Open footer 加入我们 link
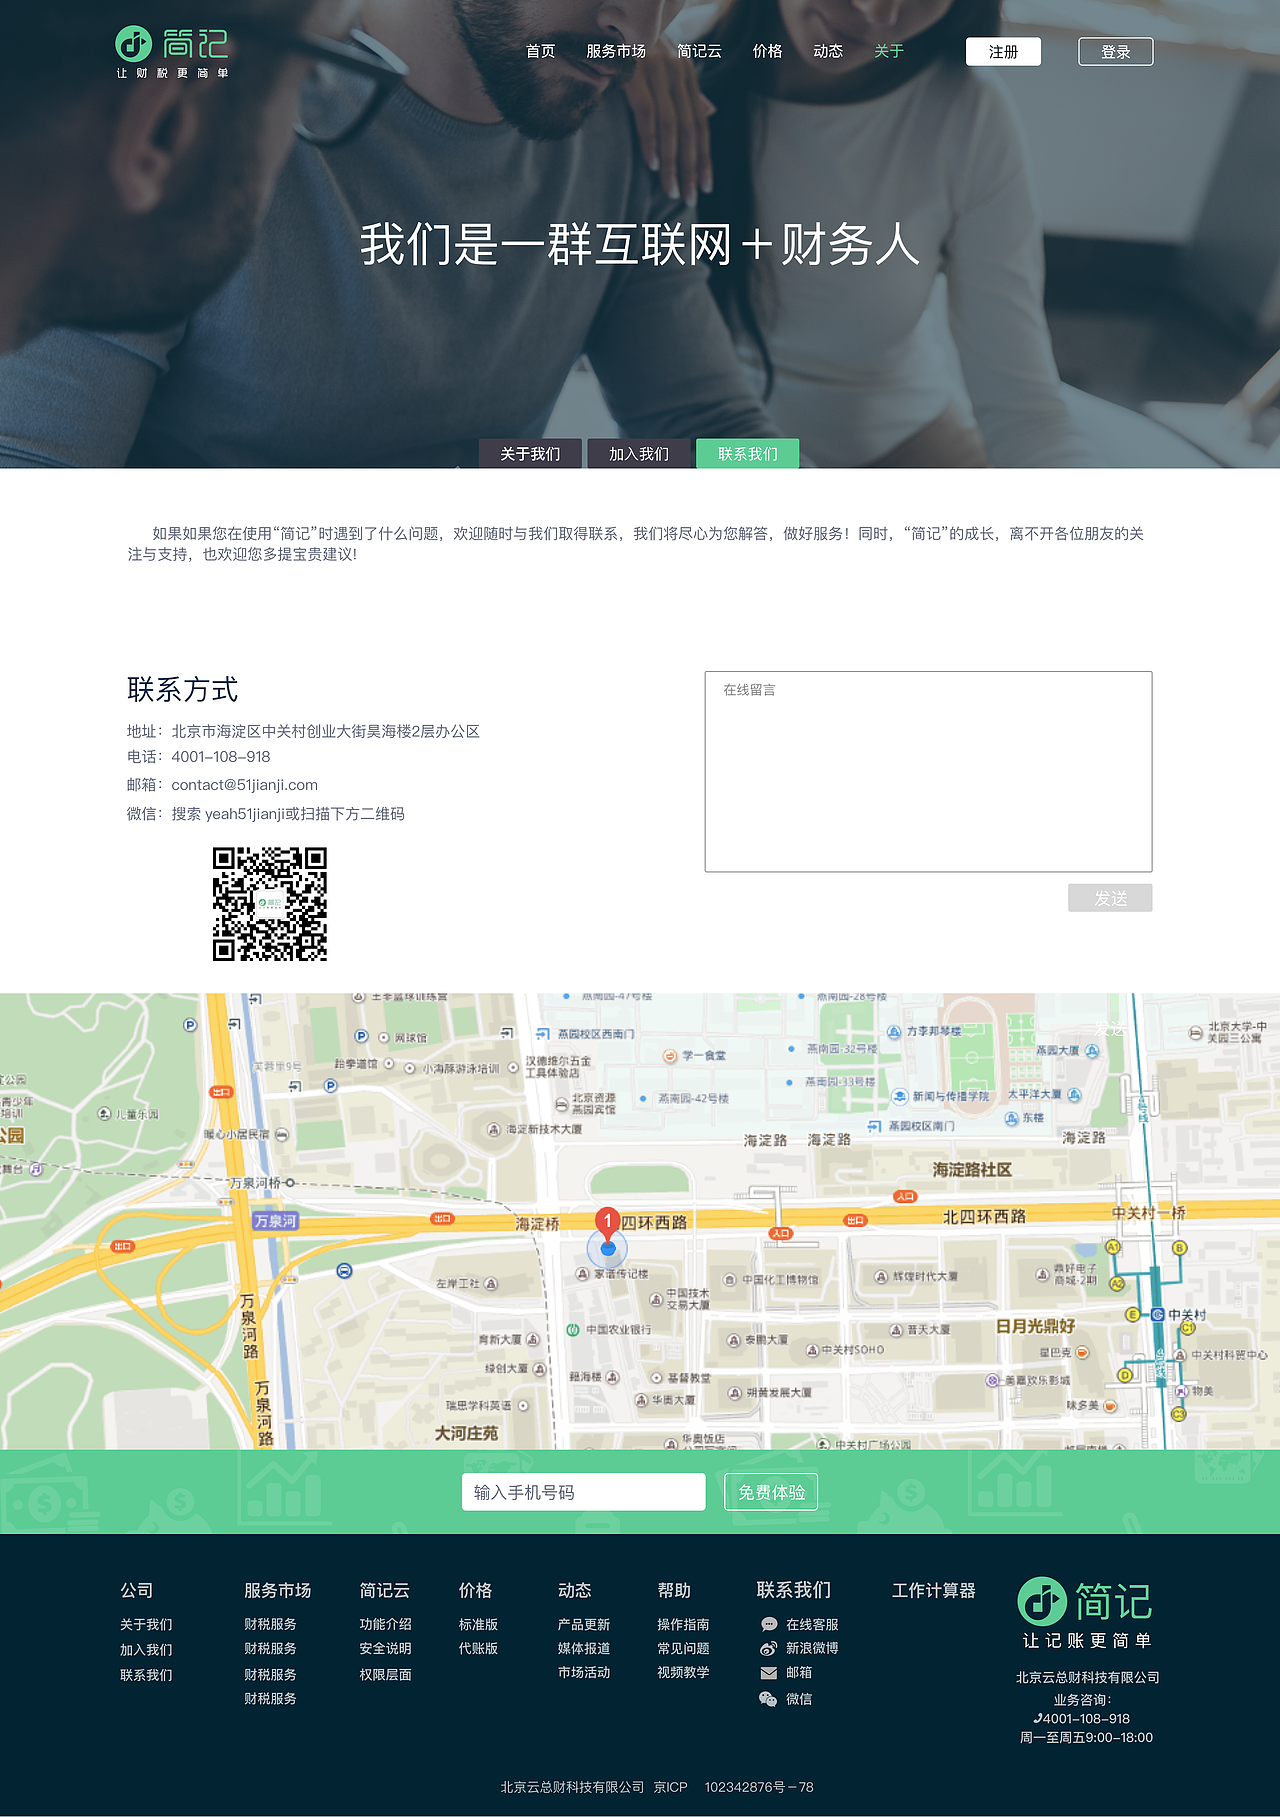Viewport: 1280px width, 1817px height. tap(146, 1650)
